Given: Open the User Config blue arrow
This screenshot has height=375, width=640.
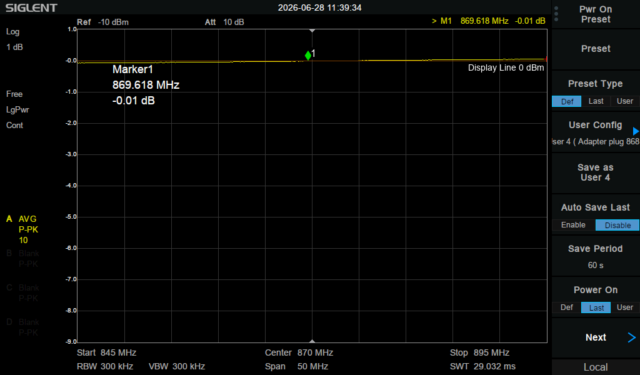Looking at the screenshot, I should coord(636,131).
